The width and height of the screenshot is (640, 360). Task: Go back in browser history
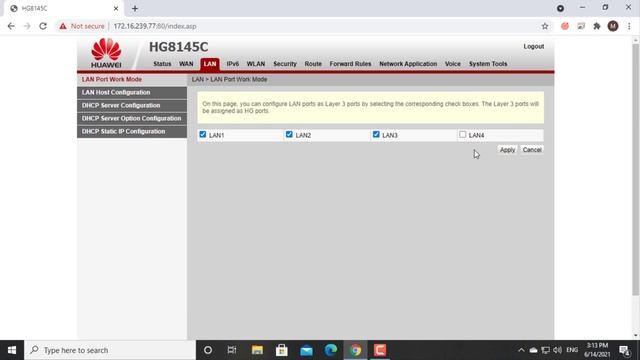tap(11, 26)
